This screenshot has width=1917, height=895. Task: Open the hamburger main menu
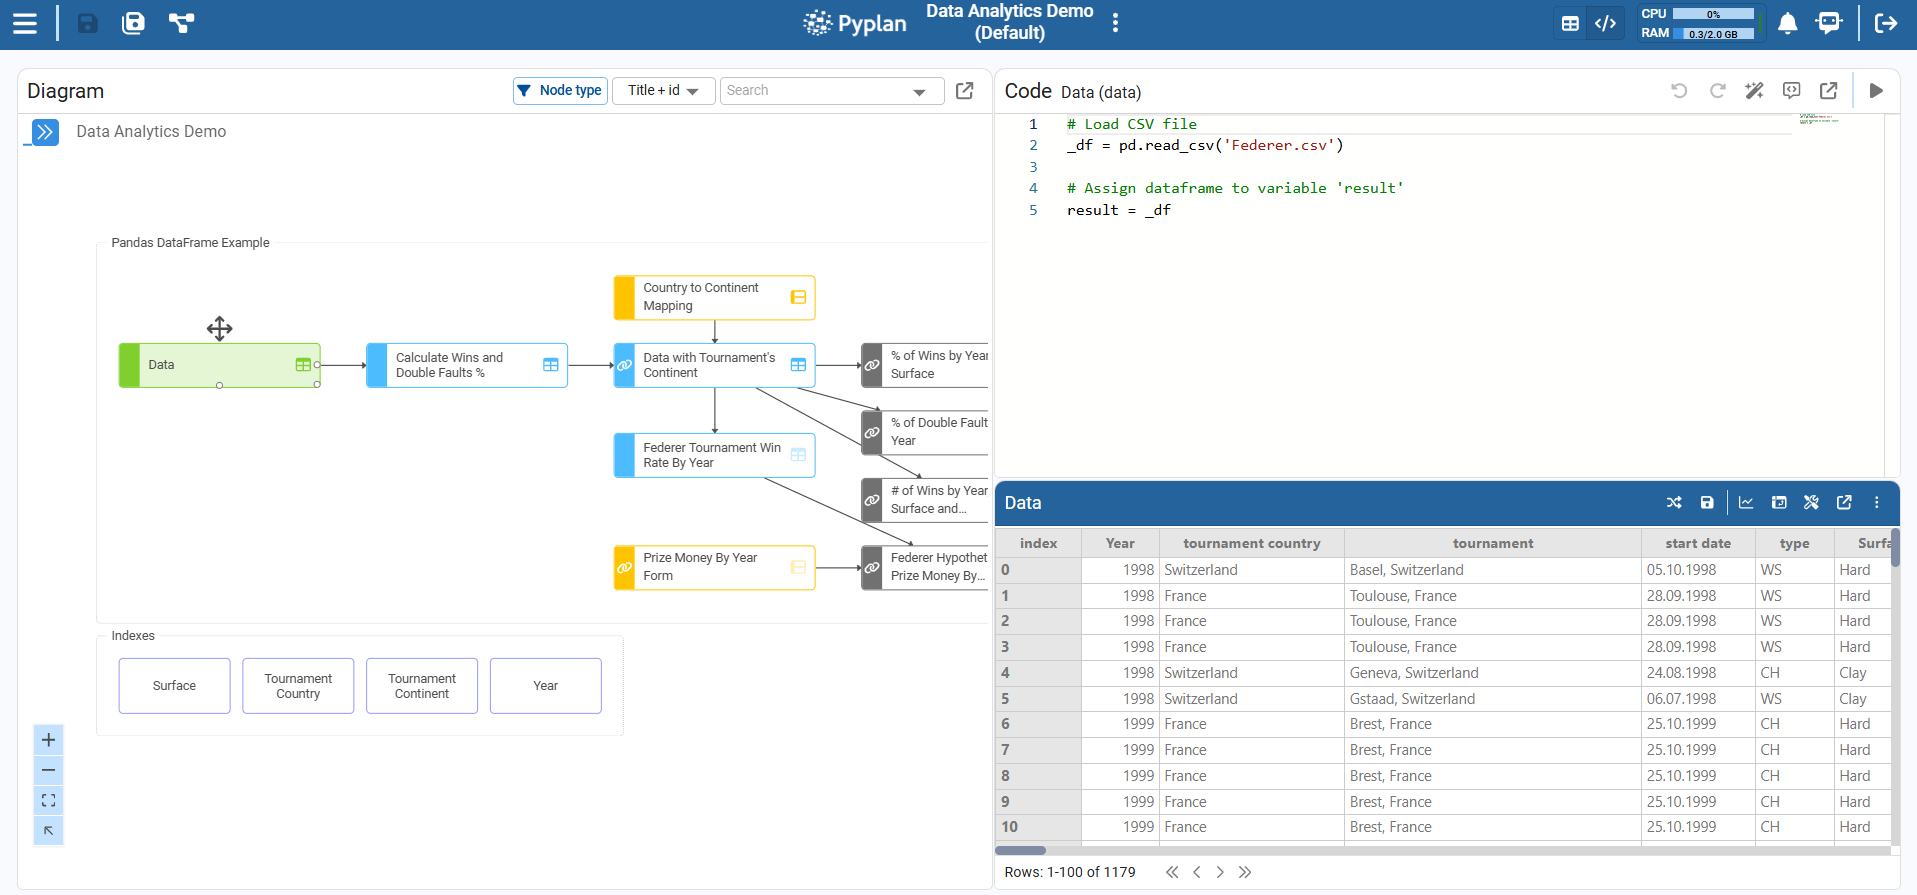point(25,23)
